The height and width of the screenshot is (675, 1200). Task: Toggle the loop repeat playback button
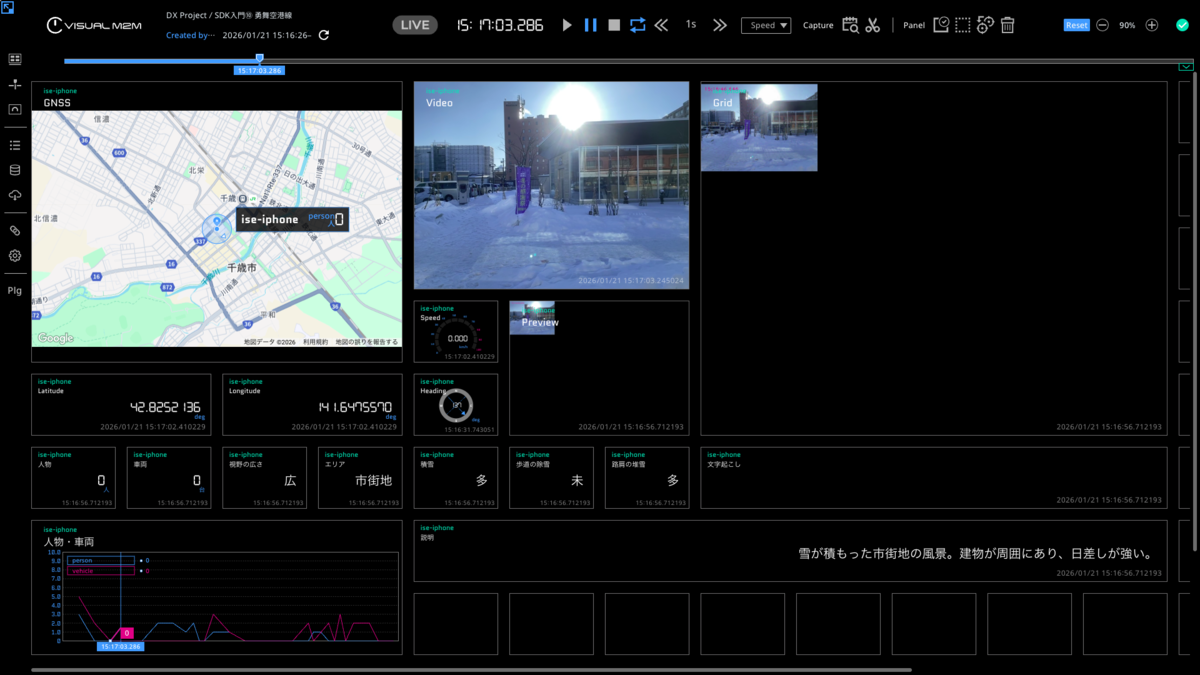[638, 25]
